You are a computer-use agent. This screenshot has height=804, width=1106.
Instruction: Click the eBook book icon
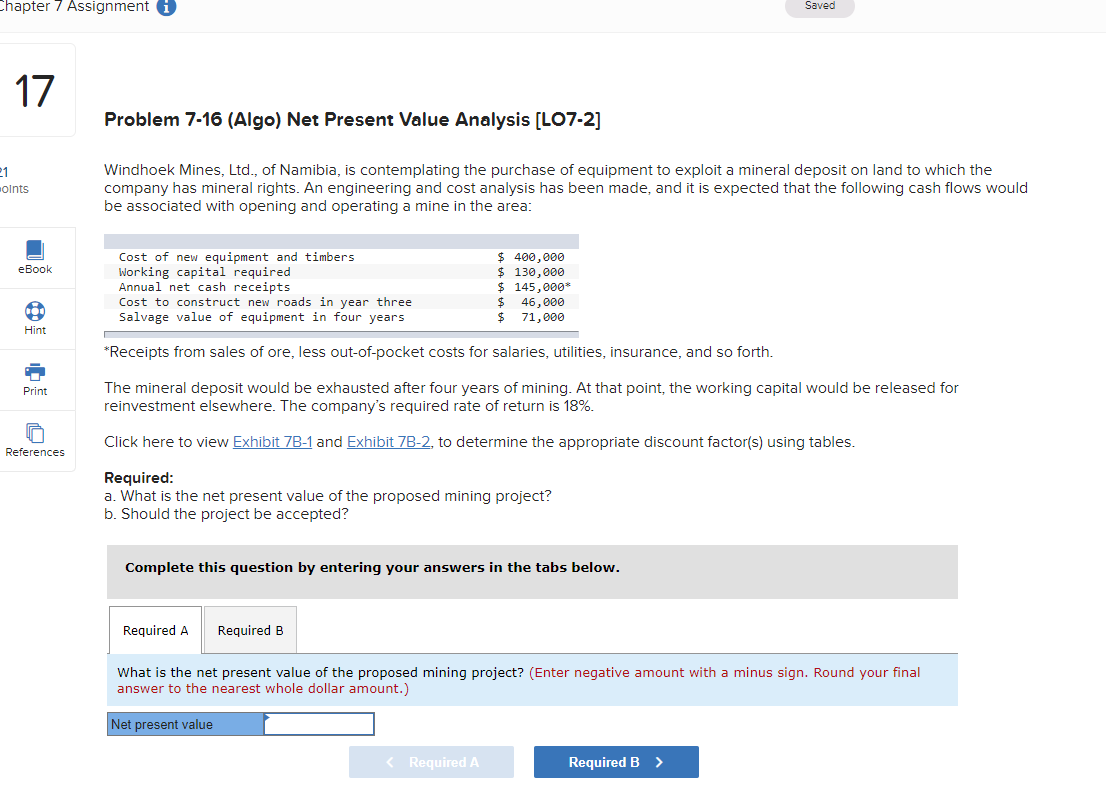[36, 249]
